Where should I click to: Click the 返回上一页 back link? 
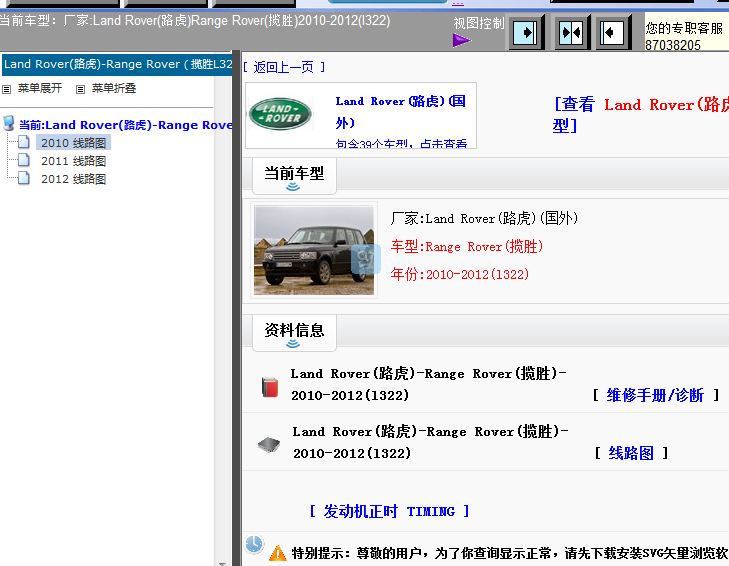(x=284, y=67)
